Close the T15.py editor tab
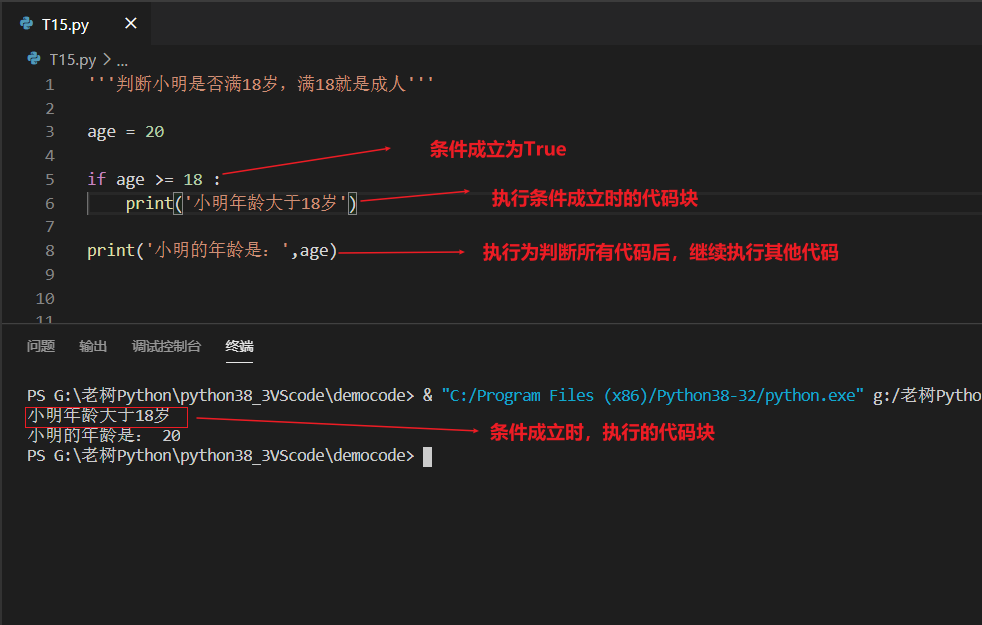982x625 pixels. click(130, 23)
